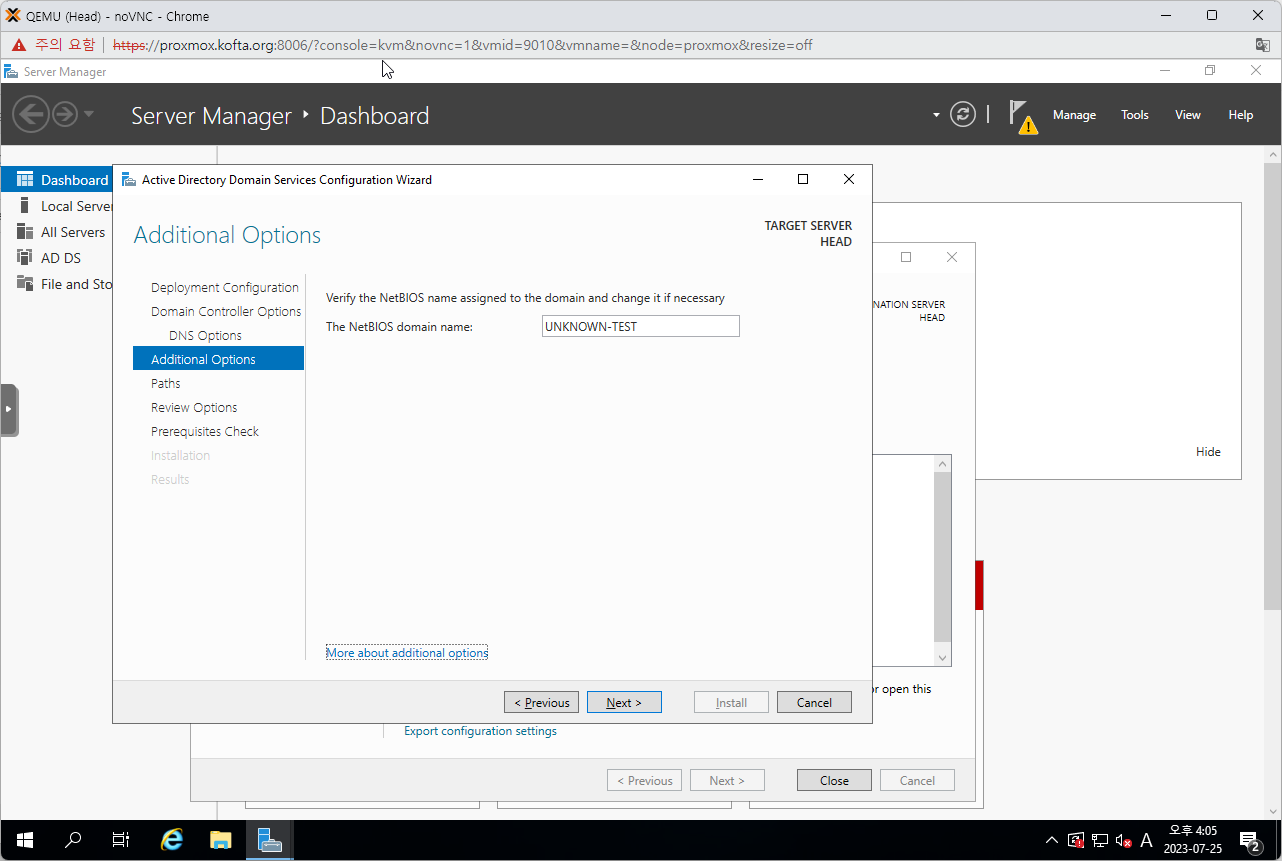Click the back navigation arrow in Server Manager
Image resolution: width=1282 pixels, height=861 pixels.
[x=31, y=114]
